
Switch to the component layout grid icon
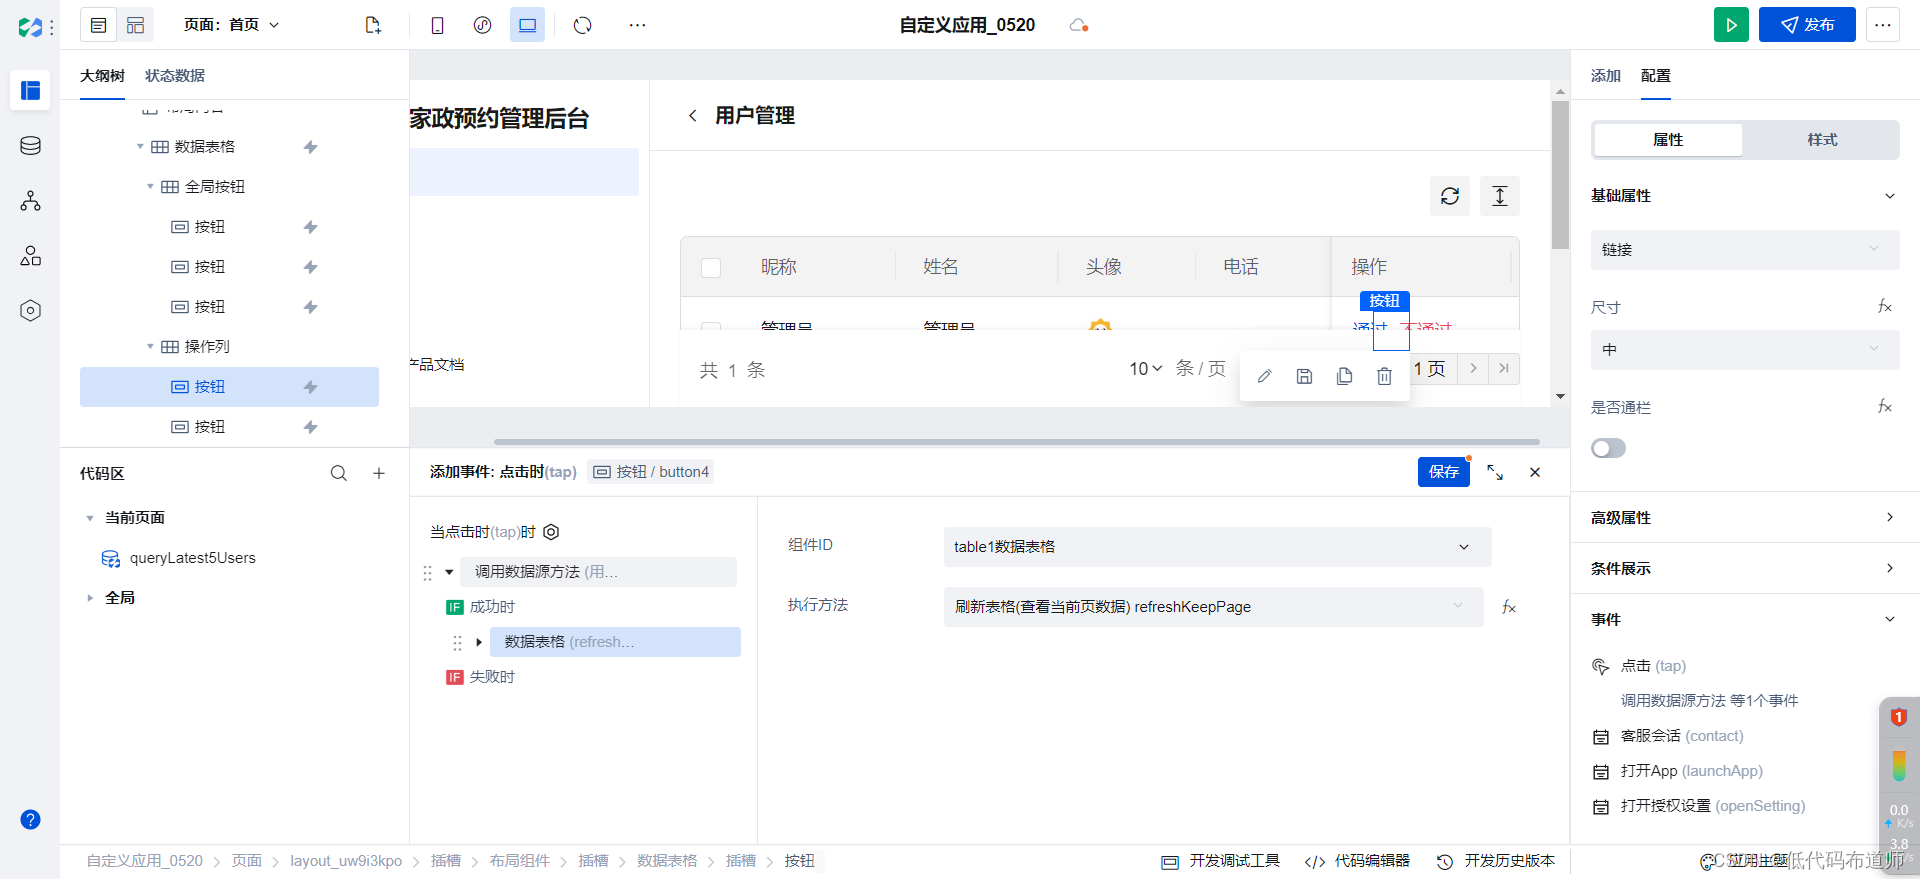coord(136,25)
